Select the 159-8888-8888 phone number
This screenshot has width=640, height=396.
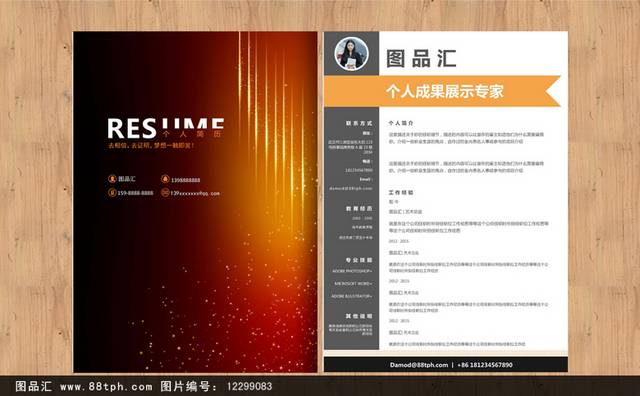pyautogui.click(x=135, y=193)
